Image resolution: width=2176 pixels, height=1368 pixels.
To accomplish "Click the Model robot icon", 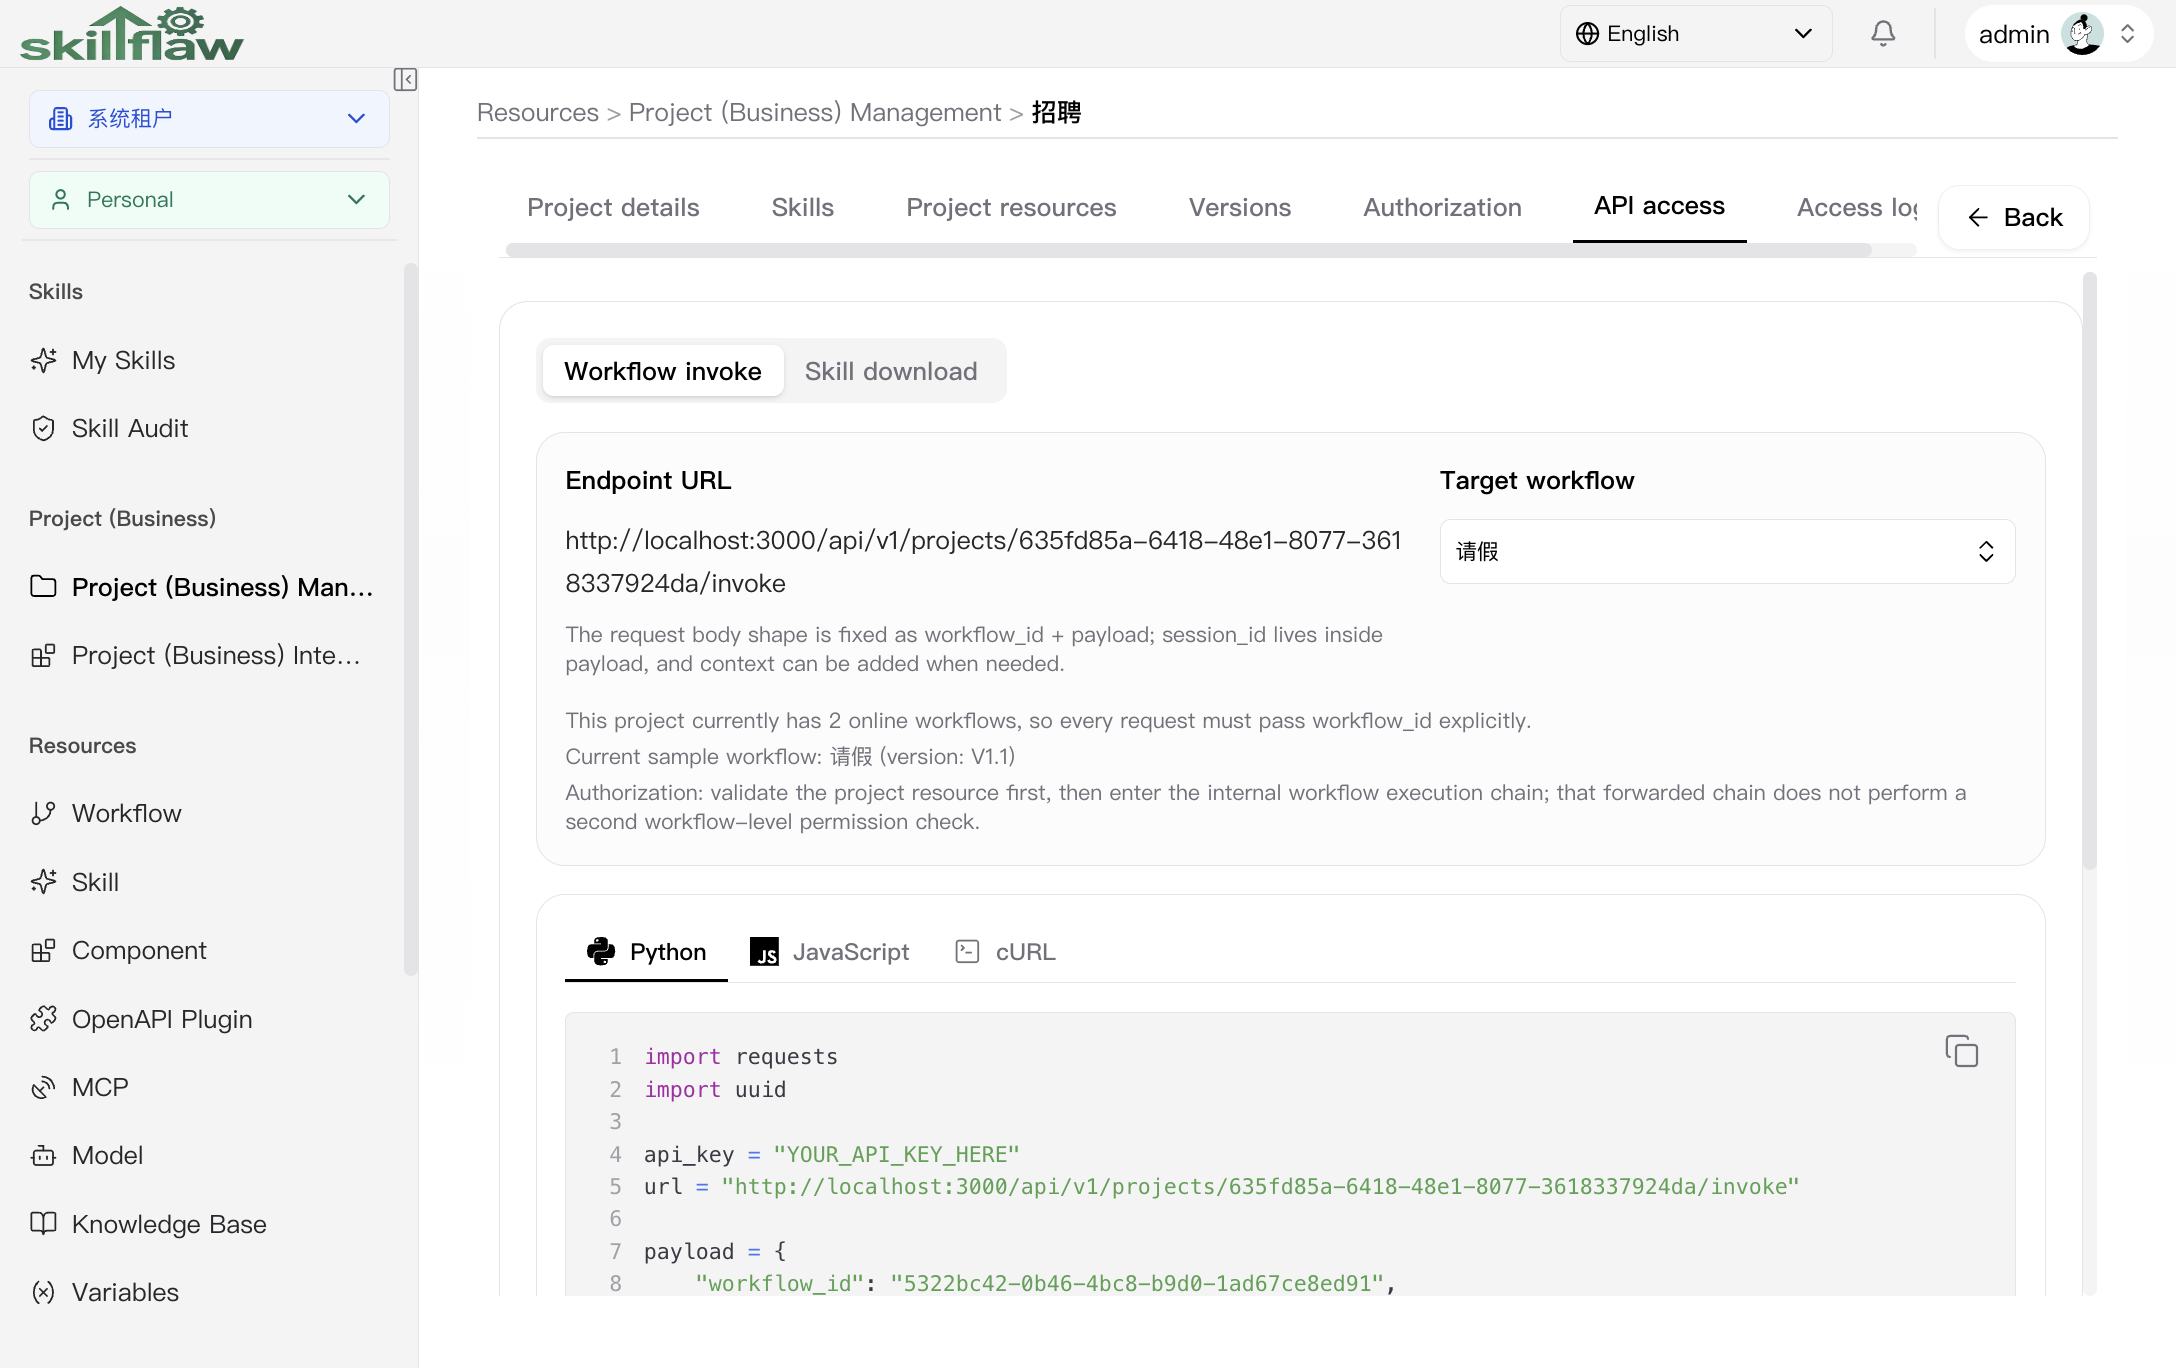I will (43, 1155).
